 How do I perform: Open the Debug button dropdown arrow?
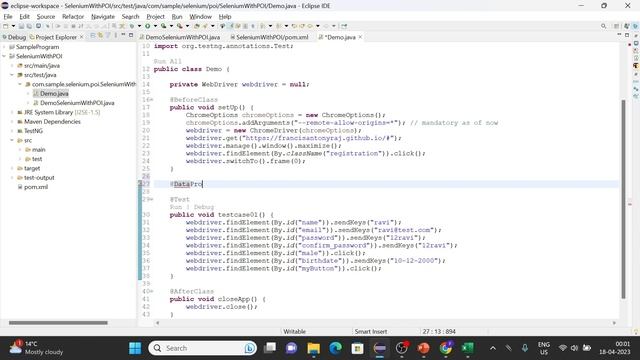pos(139,26)
